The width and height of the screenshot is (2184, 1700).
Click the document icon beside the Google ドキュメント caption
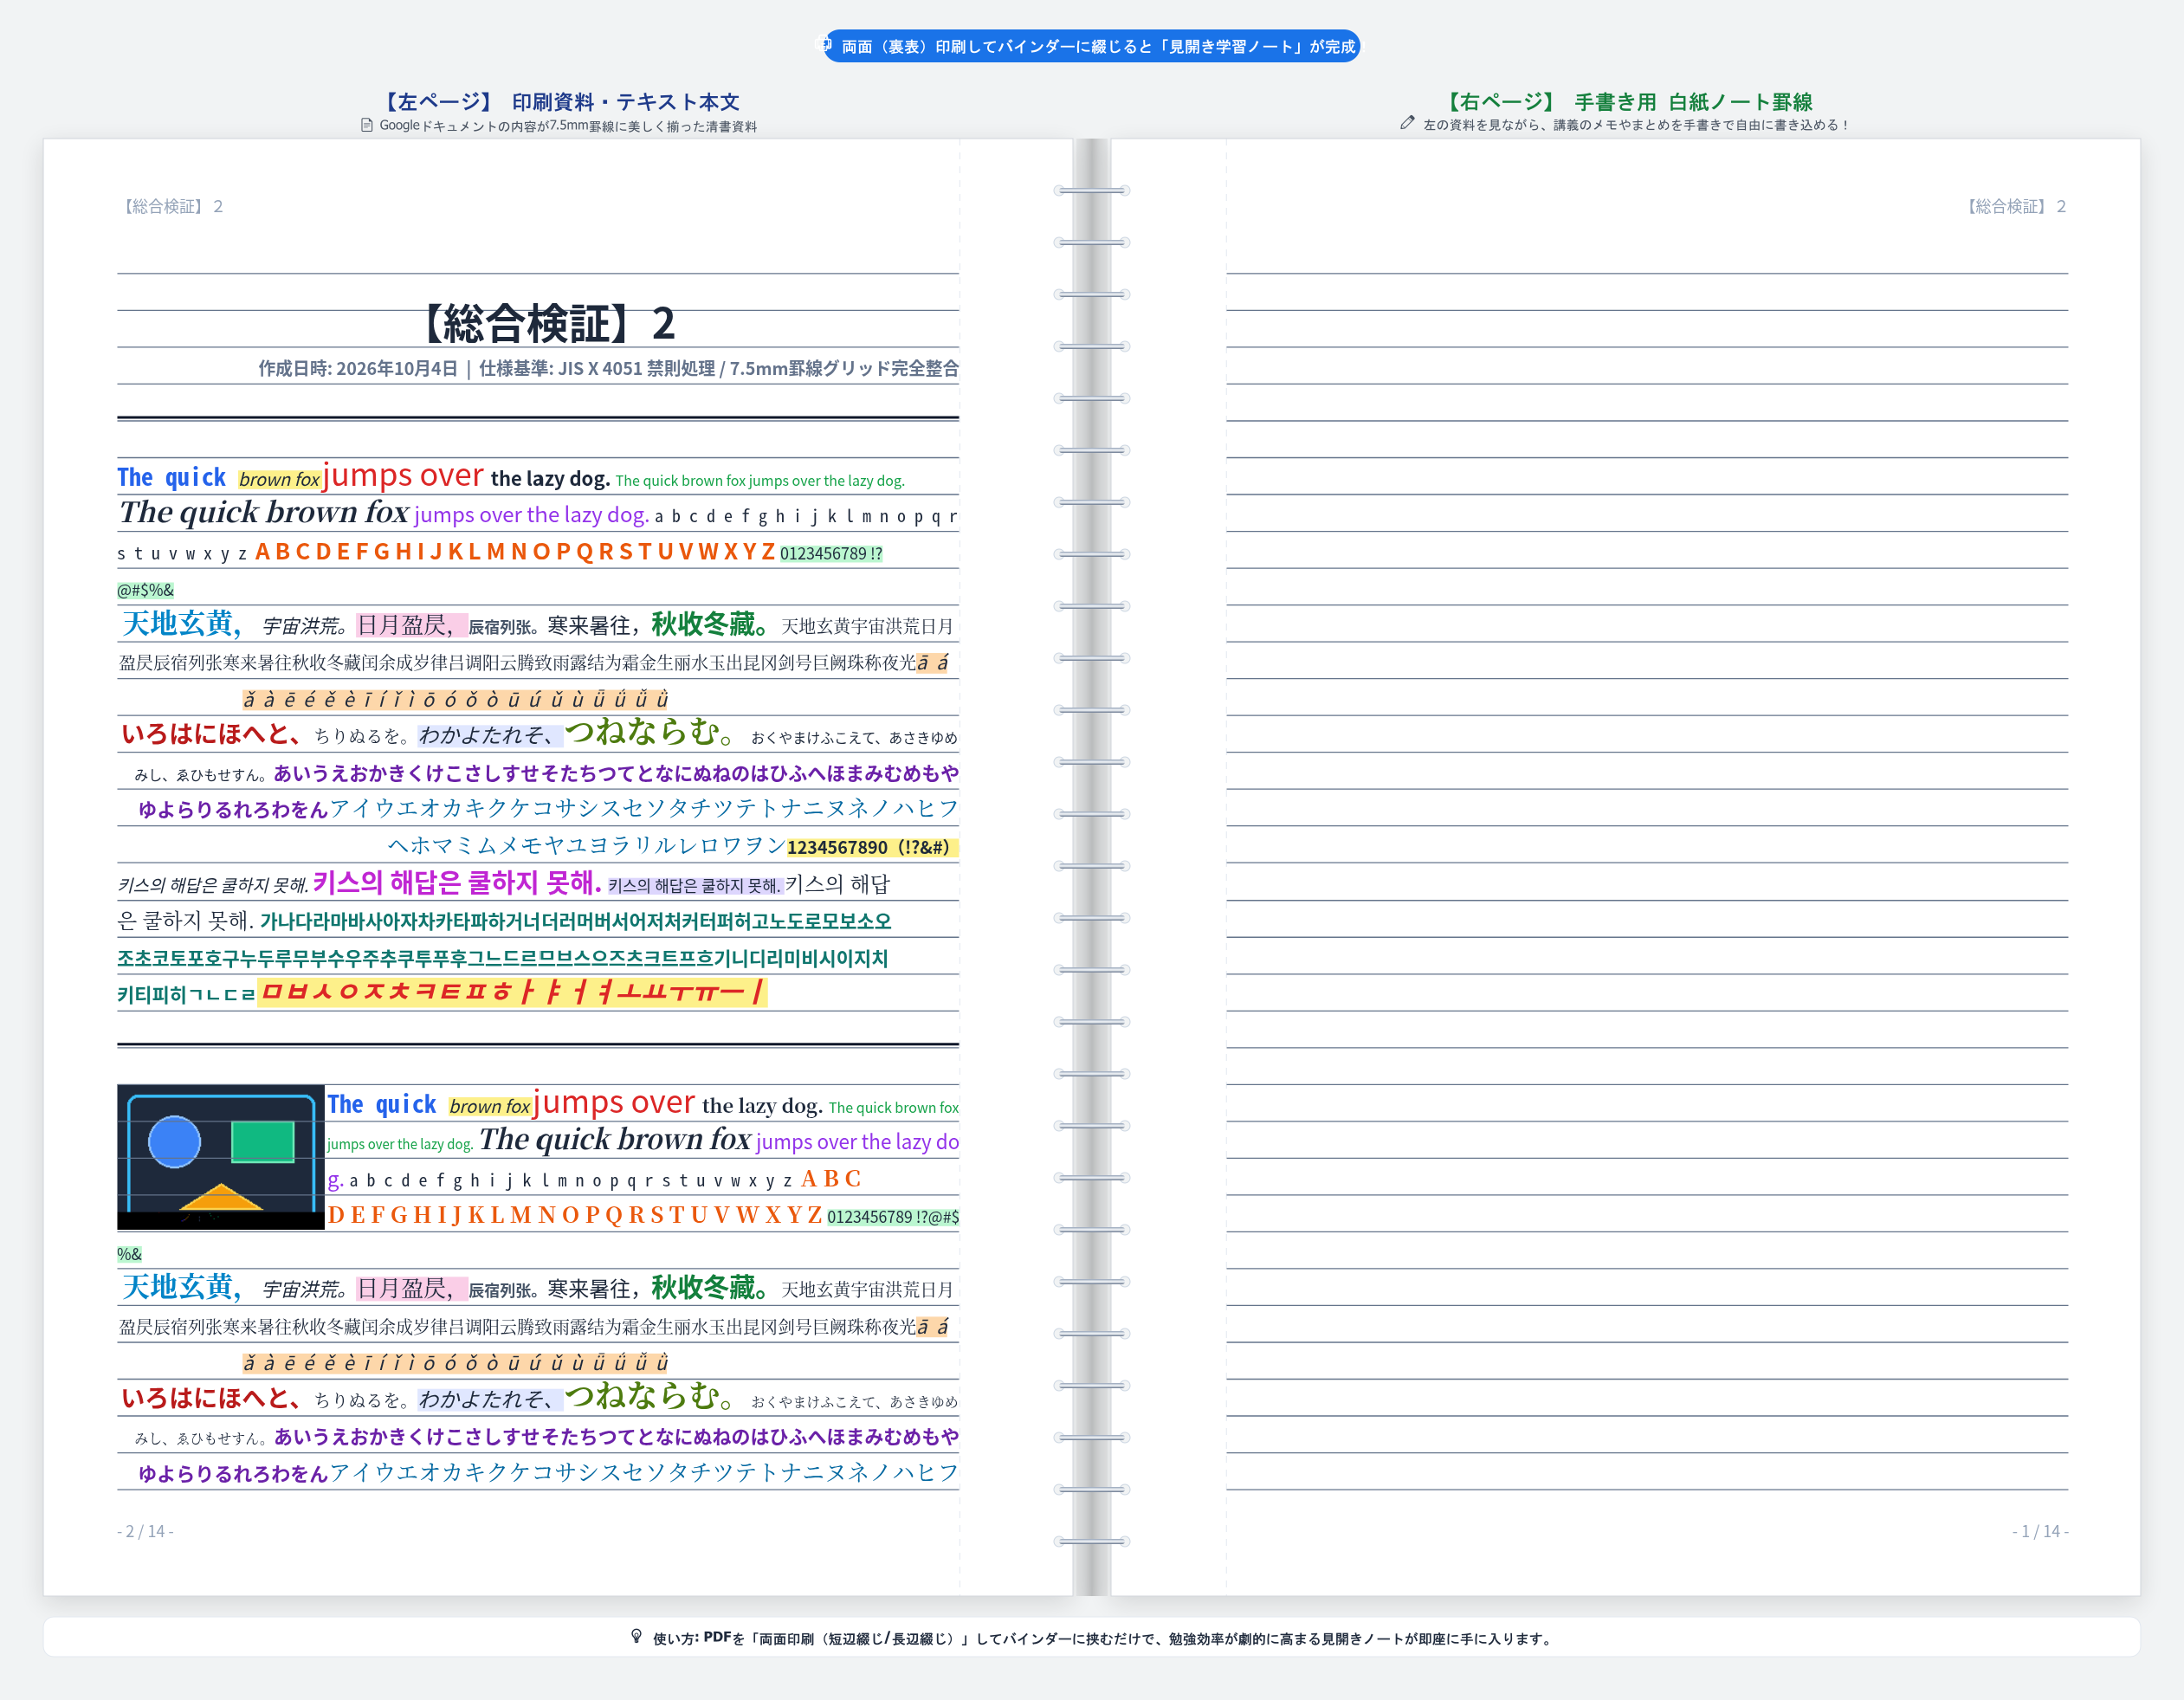click(x=367, y=125)
